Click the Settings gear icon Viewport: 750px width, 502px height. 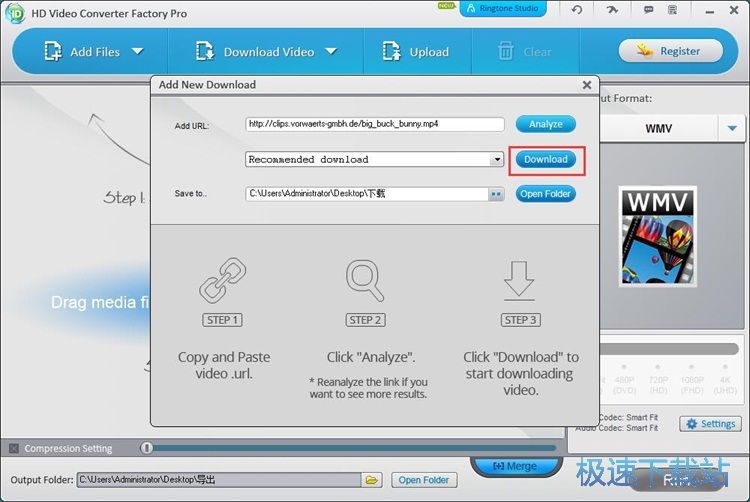coord(692,424)
